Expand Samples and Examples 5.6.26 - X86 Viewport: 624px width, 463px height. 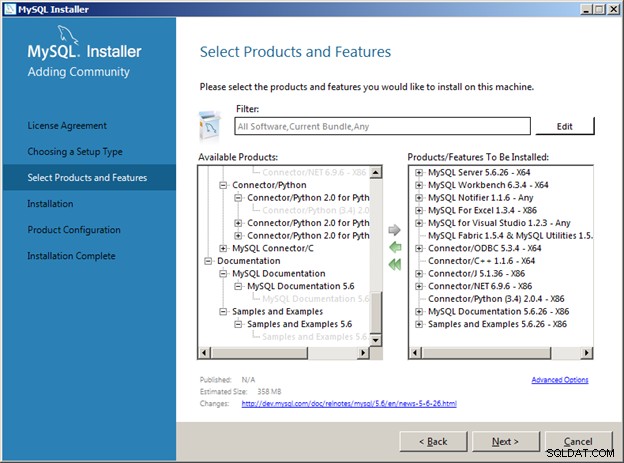(419, 324)
